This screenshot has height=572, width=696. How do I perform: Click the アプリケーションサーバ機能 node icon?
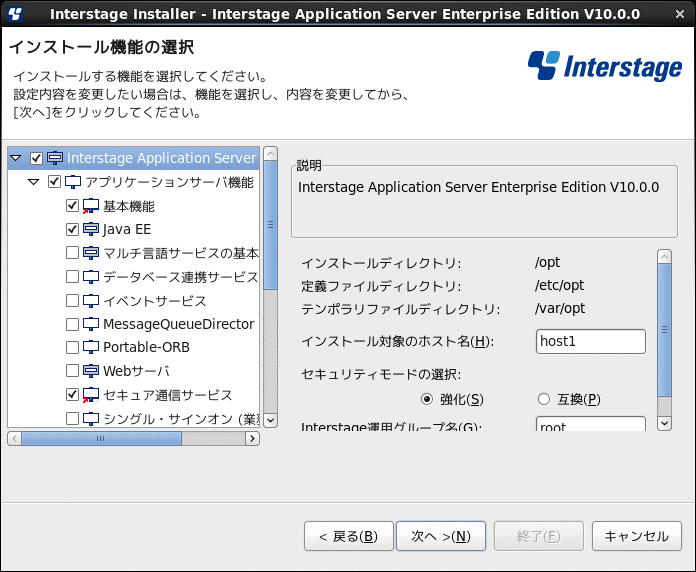pyautogui.click(x=73, y=182)
